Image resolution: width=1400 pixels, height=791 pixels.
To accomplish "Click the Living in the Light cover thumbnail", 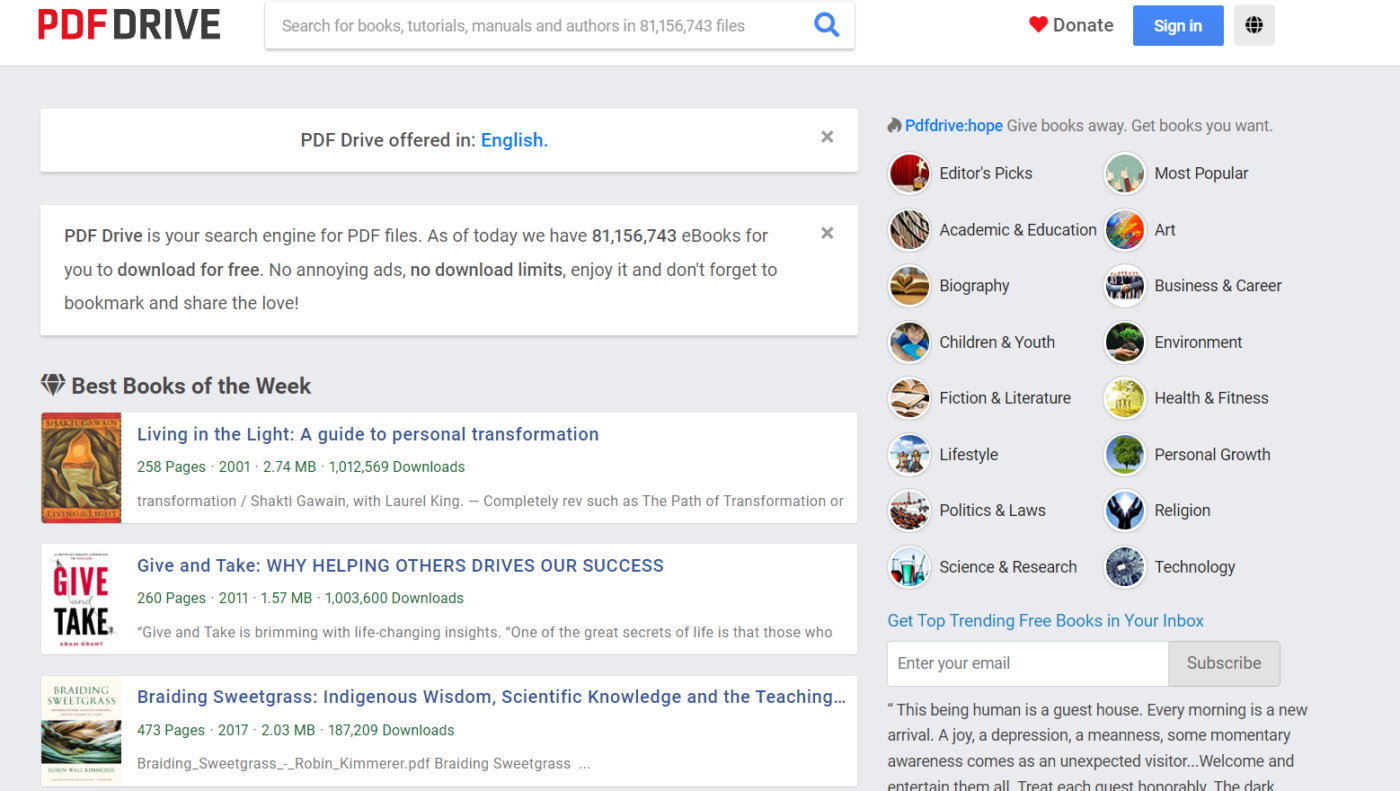I will (81, 468).
